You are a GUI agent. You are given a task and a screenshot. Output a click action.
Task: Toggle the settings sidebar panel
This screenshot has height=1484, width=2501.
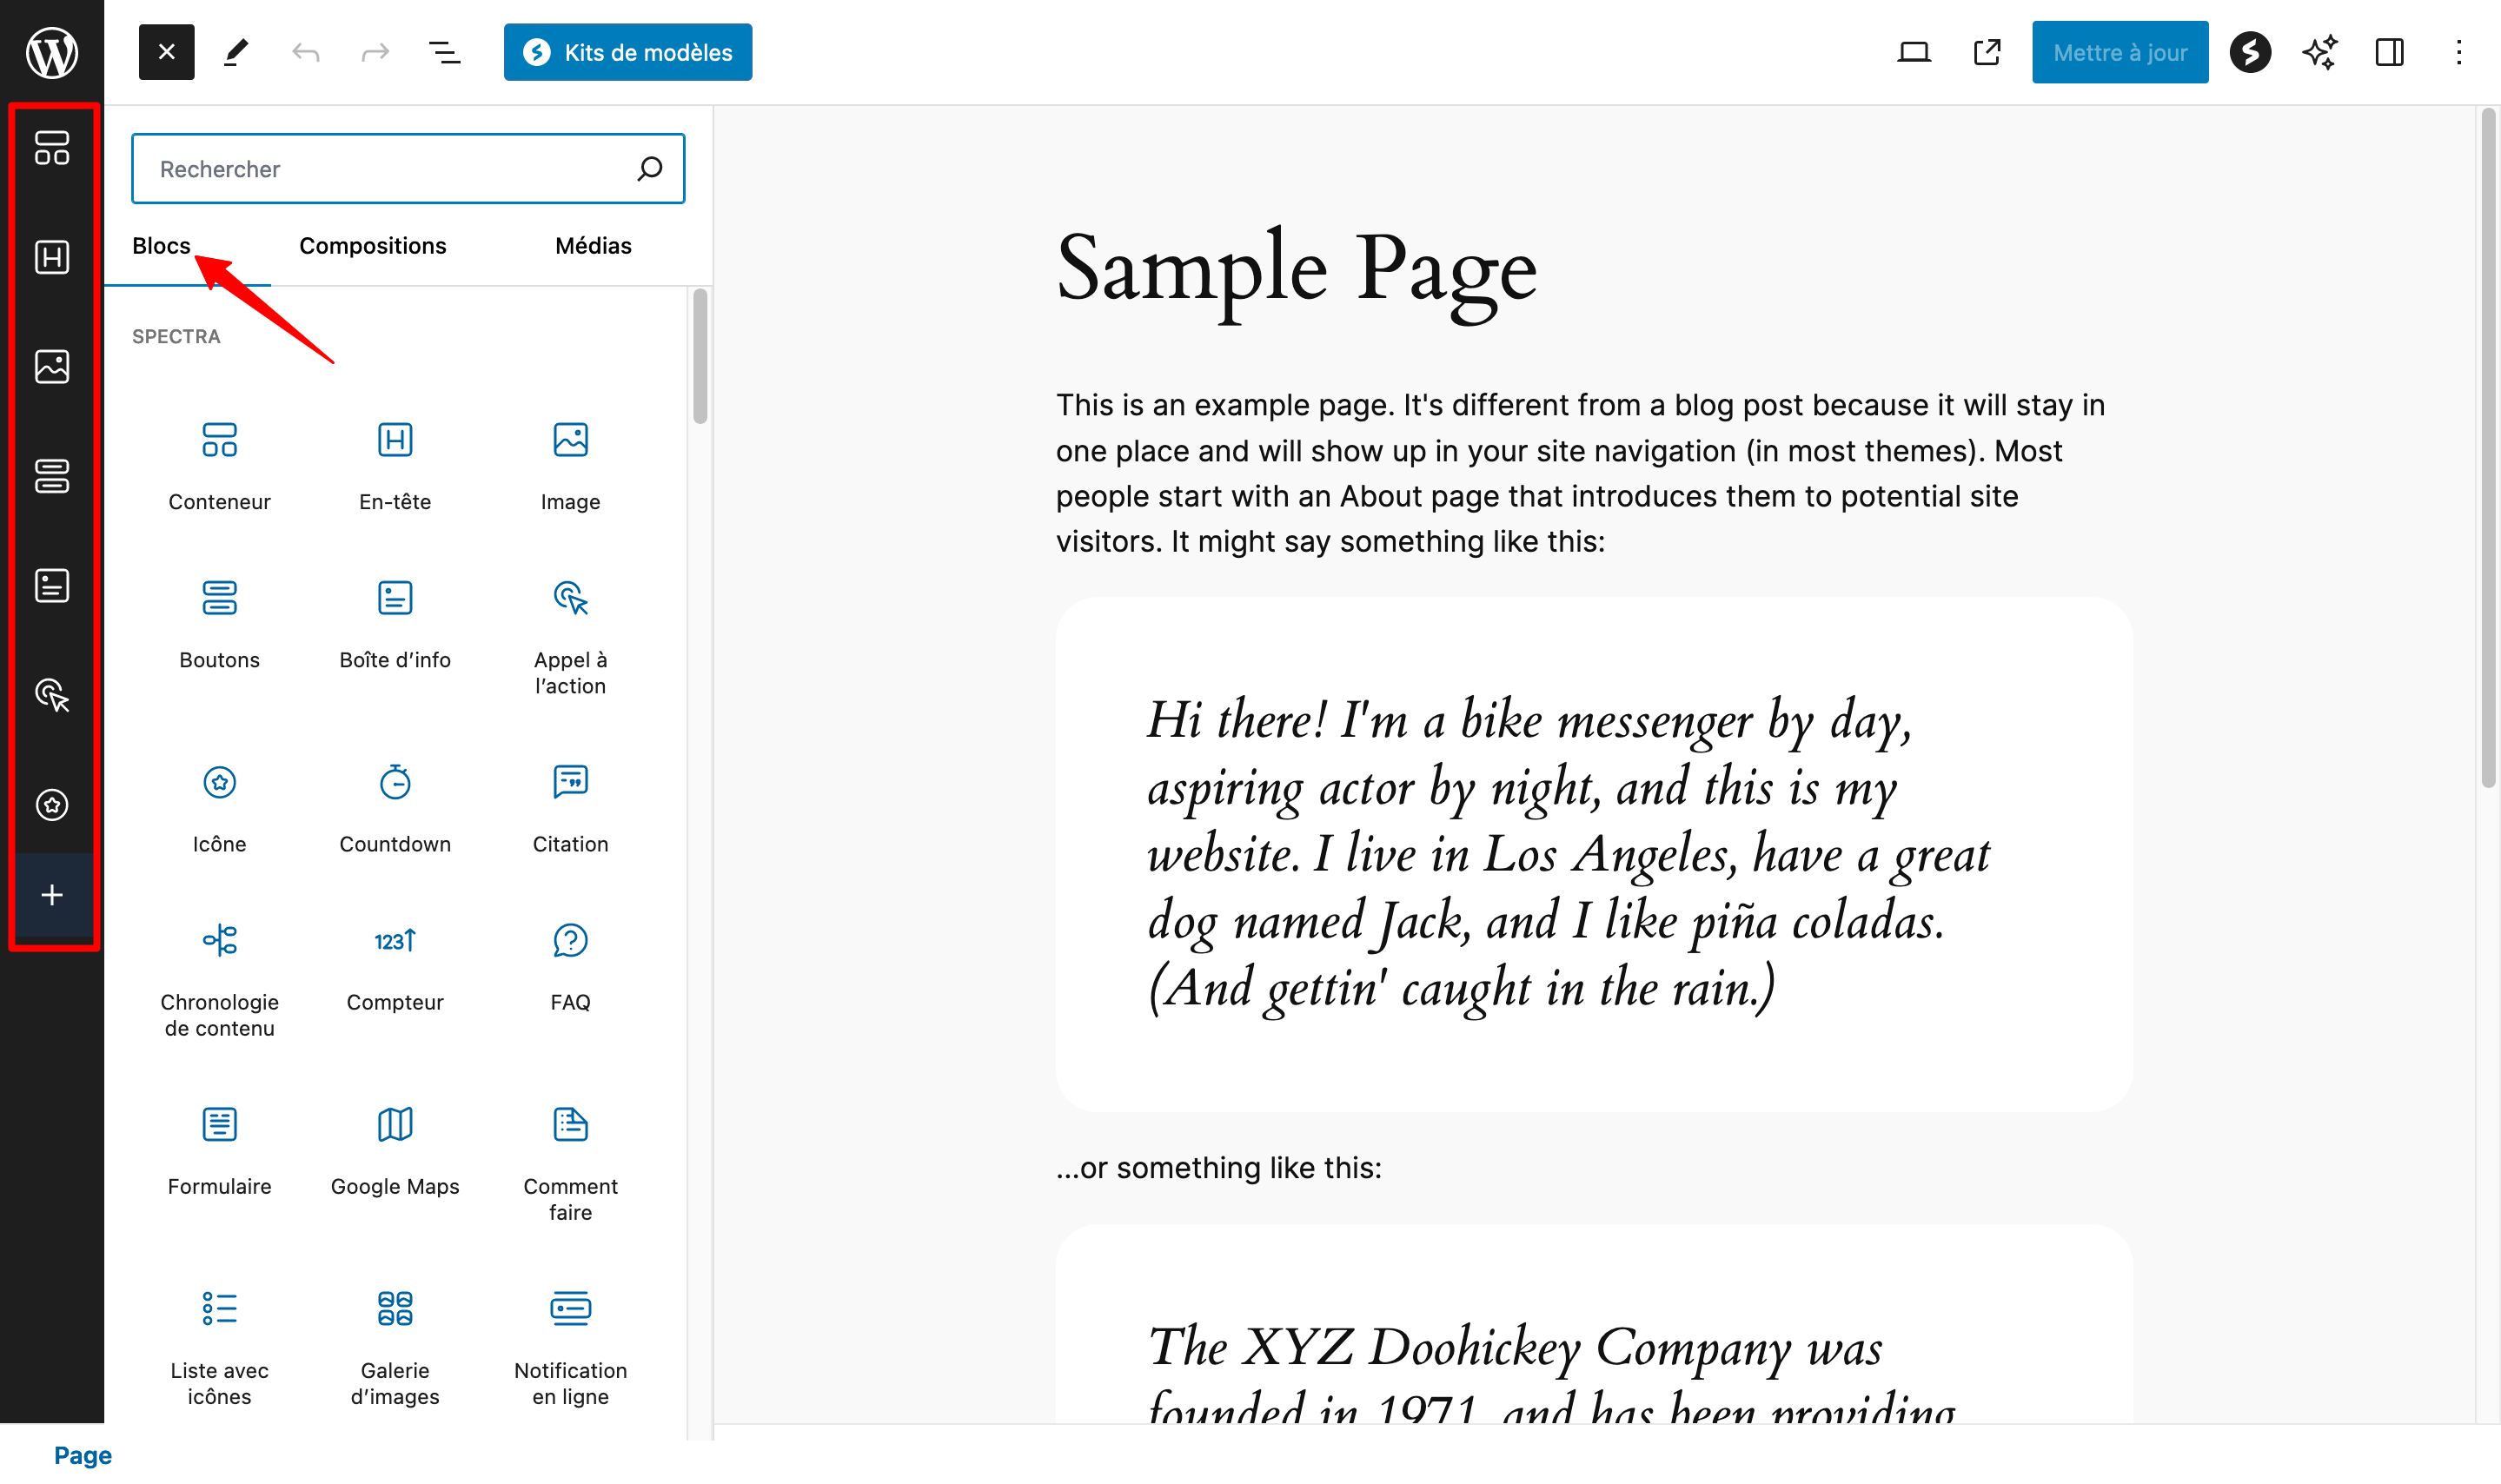tap(2388, 52)
